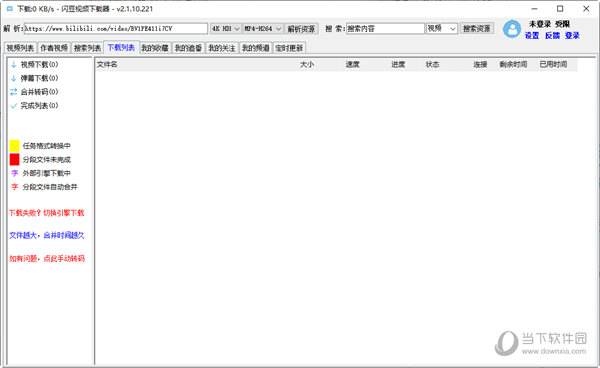Select the 下载列表 tab
Screen dimensions: 600x368
(121, 47)
